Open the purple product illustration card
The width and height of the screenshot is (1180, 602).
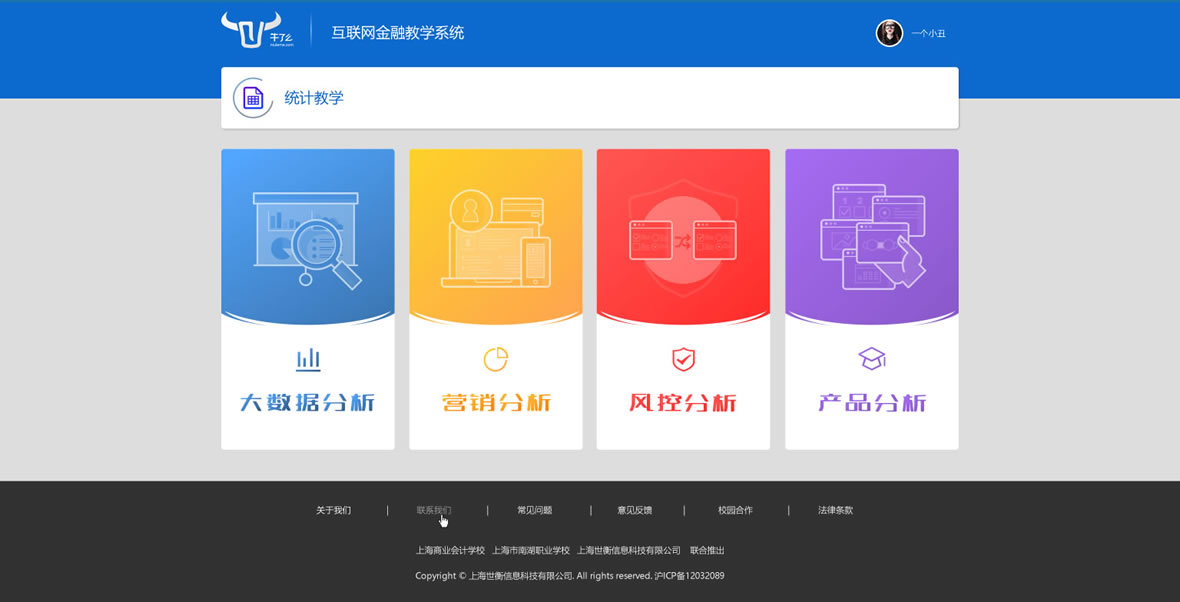(872, 237)
